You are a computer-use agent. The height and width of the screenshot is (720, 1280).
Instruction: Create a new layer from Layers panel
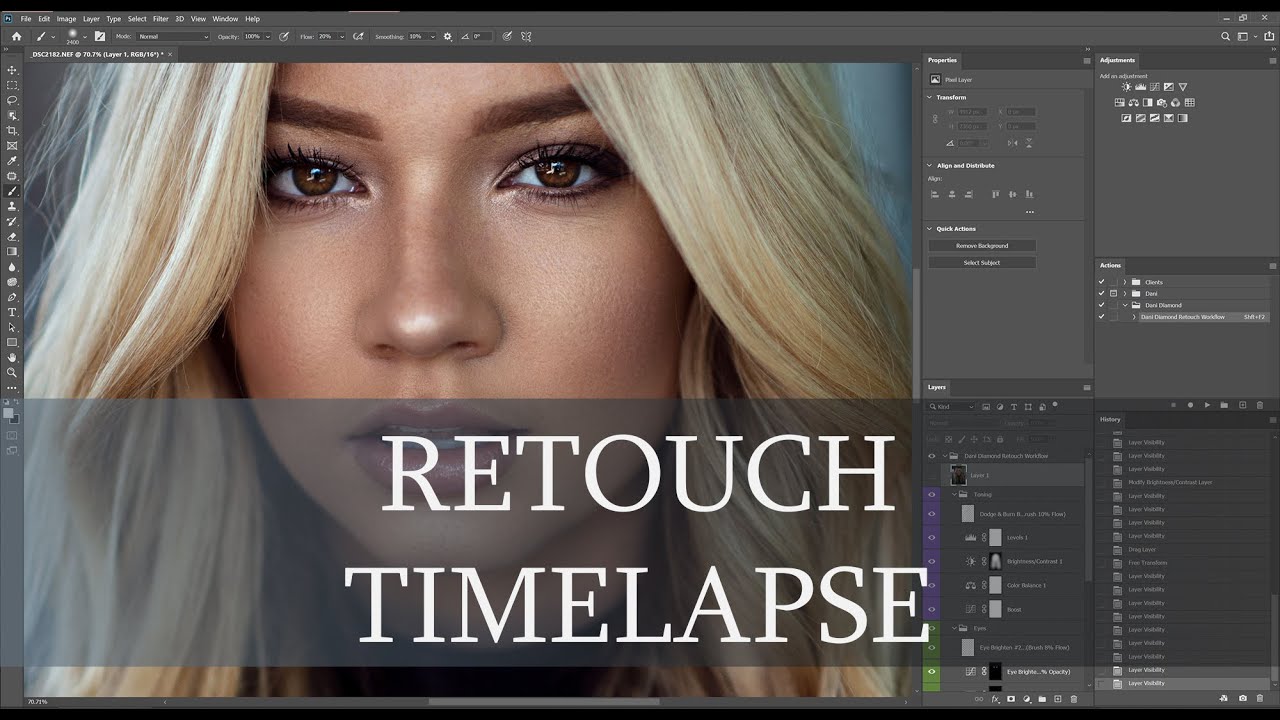coord(1058,699)
